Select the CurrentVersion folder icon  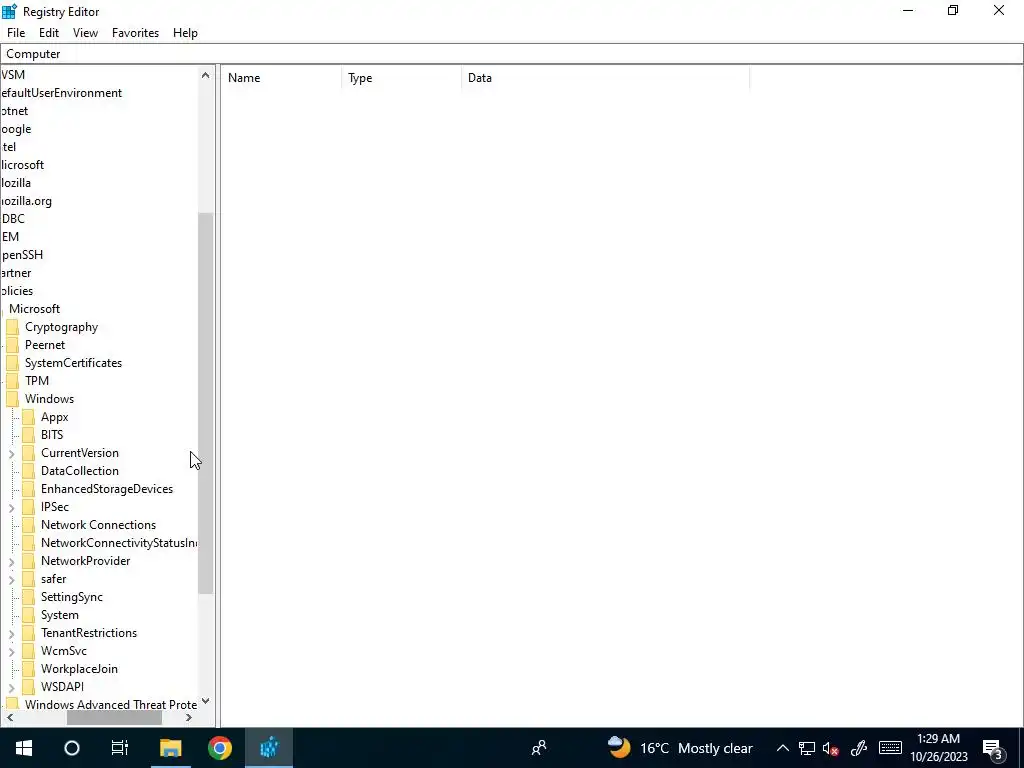tap(28, 453)
